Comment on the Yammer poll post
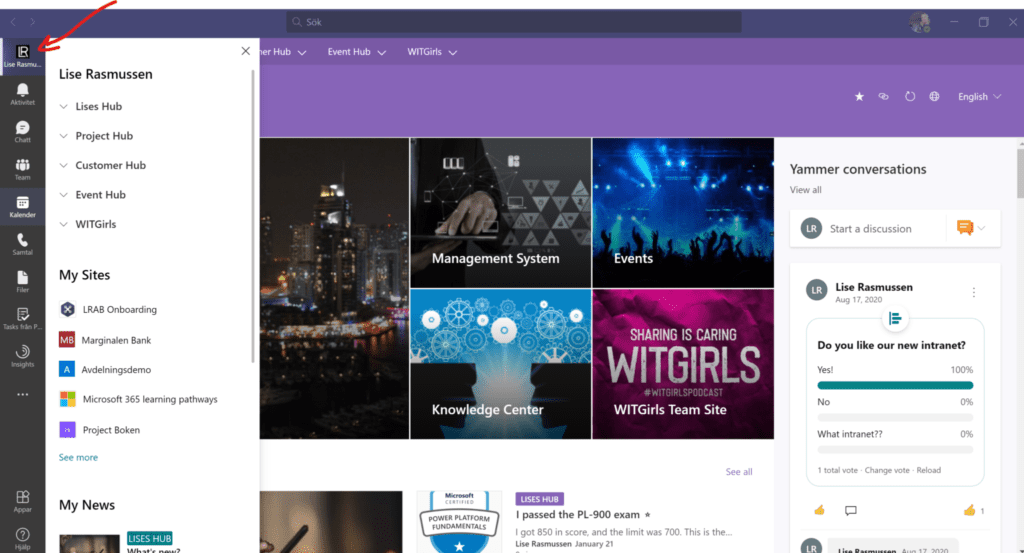This screenshot has width=1024, height=553. (x=850, y=511)
